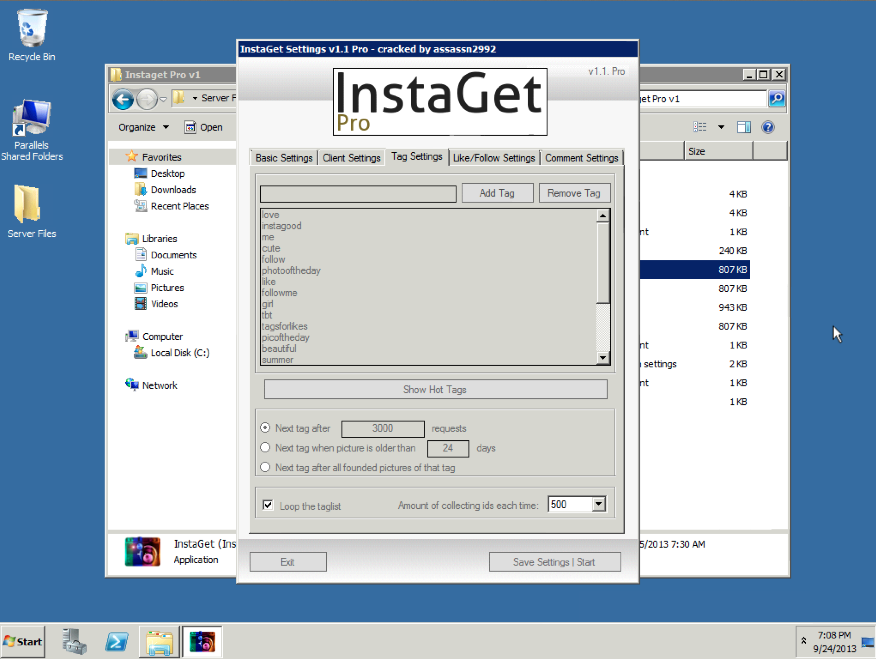Click the Add Tag button
The image size is (876, 659).
pos(497,193)
